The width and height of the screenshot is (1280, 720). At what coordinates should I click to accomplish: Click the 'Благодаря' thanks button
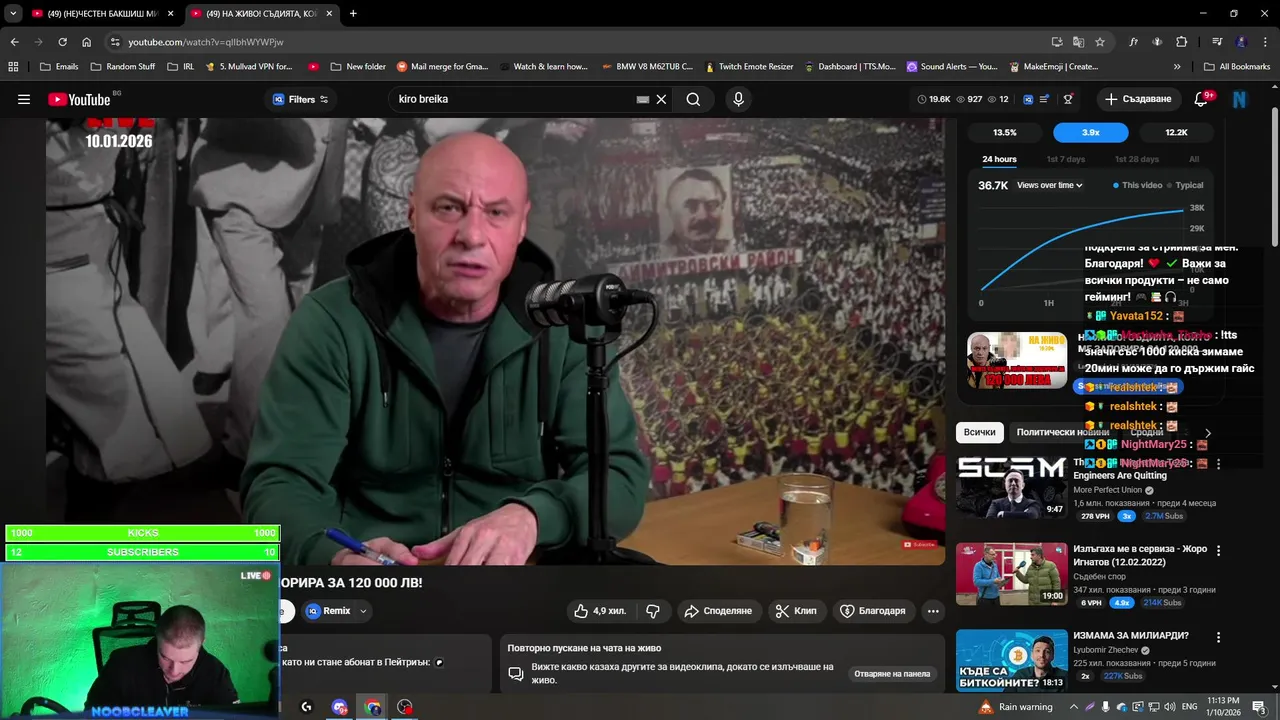(873, 611)
